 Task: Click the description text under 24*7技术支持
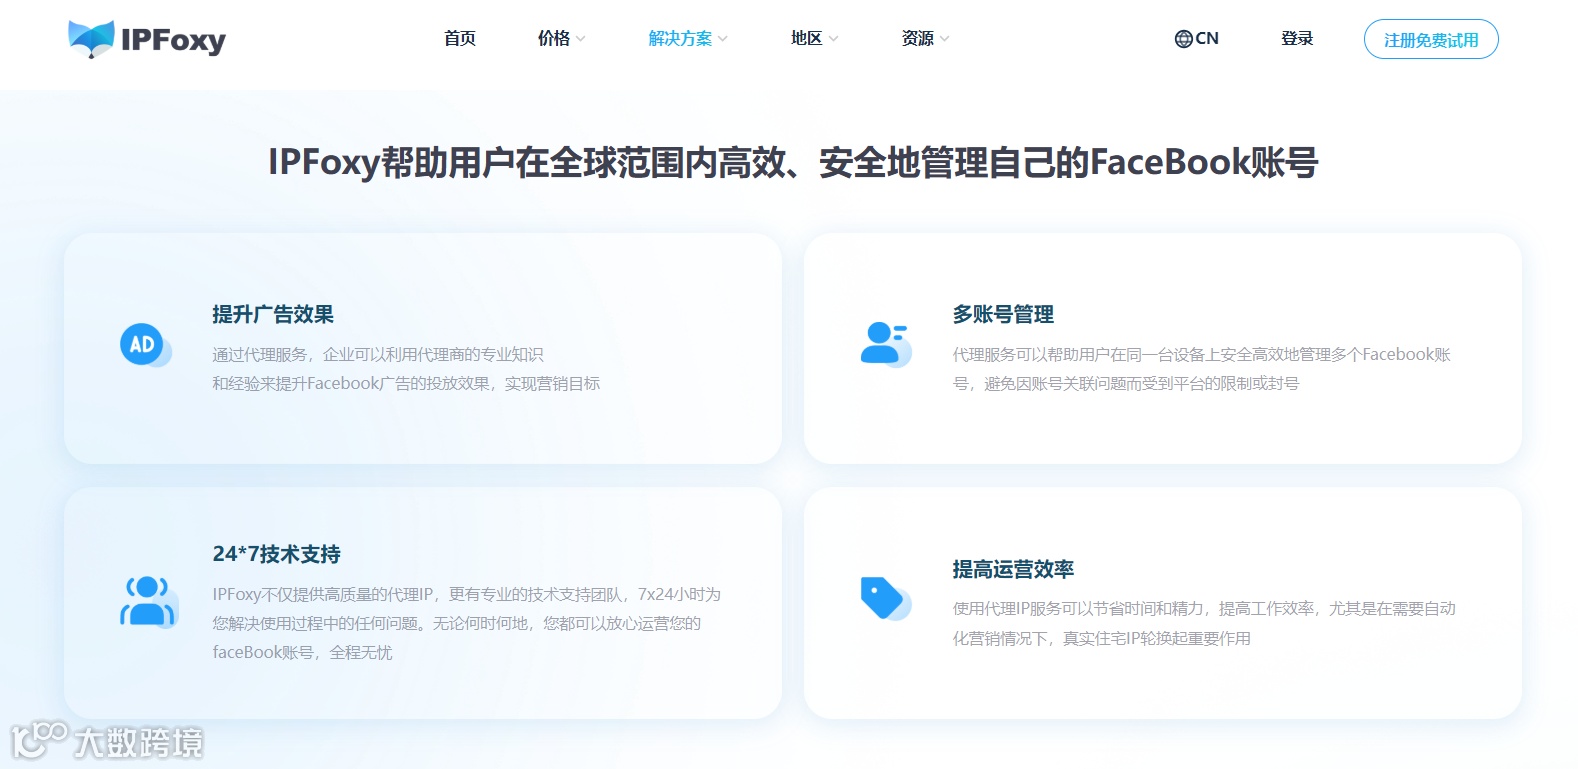[x=467, y=623]
